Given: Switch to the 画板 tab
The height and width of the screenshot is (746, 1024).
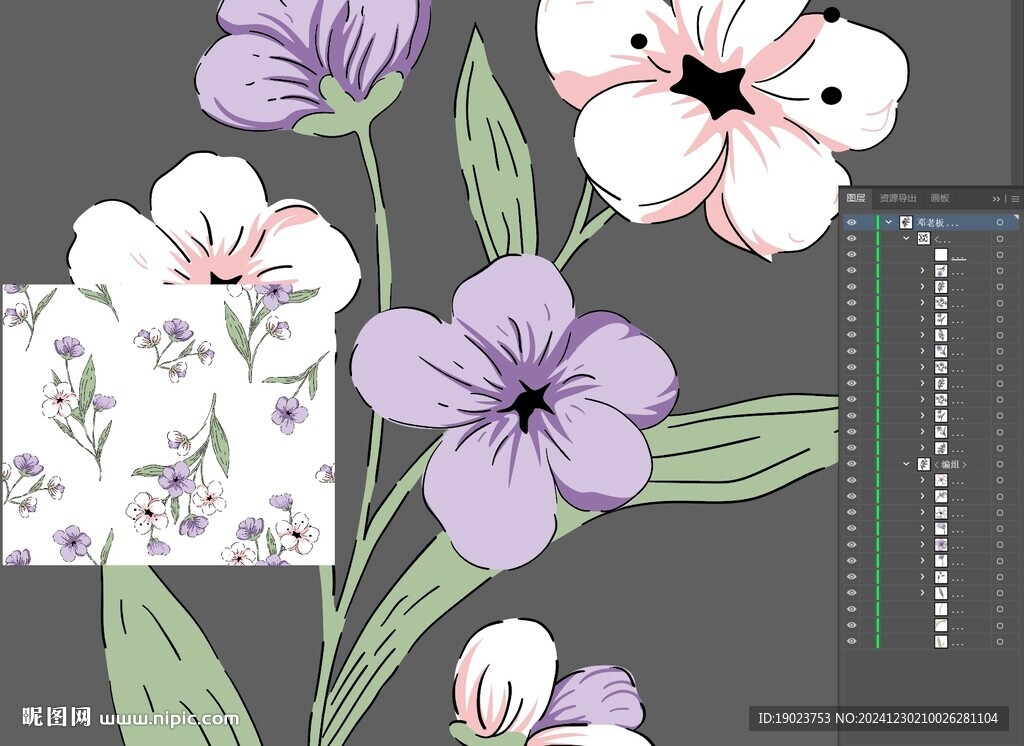Looking at the screenshot, I should click(x=940, y=198).
